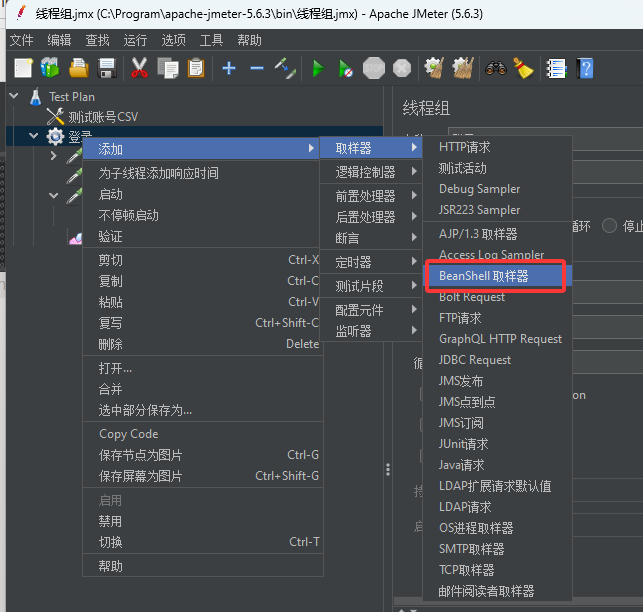Viewport: 643px width, 612px height.
Task: Collapse the Test Plan tree node
Action: [14, 96]
